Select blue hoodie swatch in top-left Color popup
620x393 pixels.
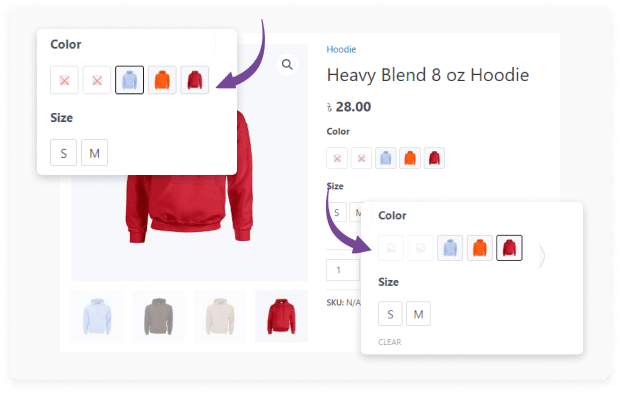click(129, 80)
